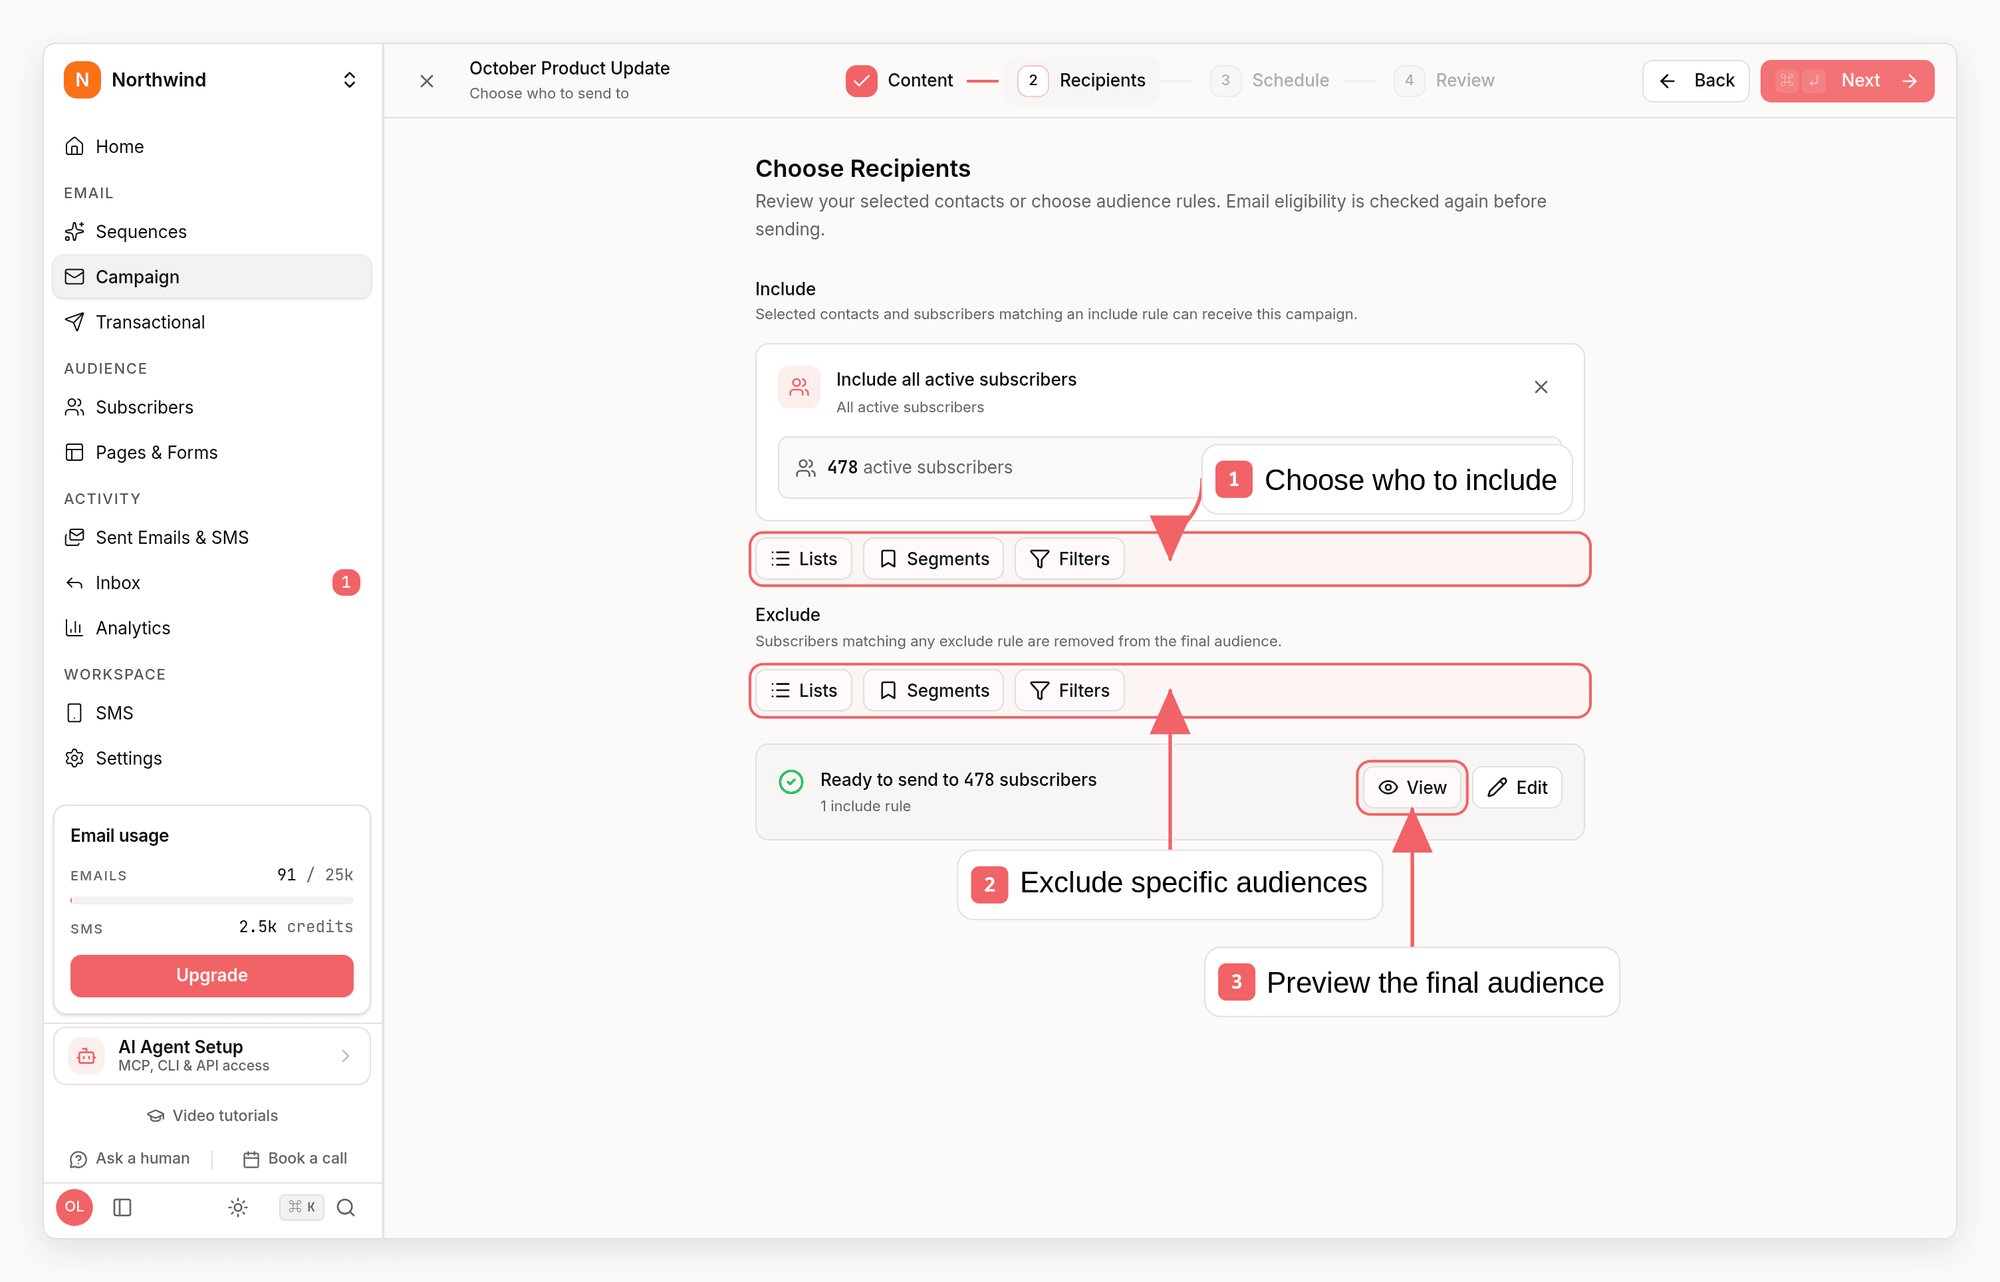Add Lists under Exclude
The height and width of the screenshot is (1282, 2000).
click(804, 691)
